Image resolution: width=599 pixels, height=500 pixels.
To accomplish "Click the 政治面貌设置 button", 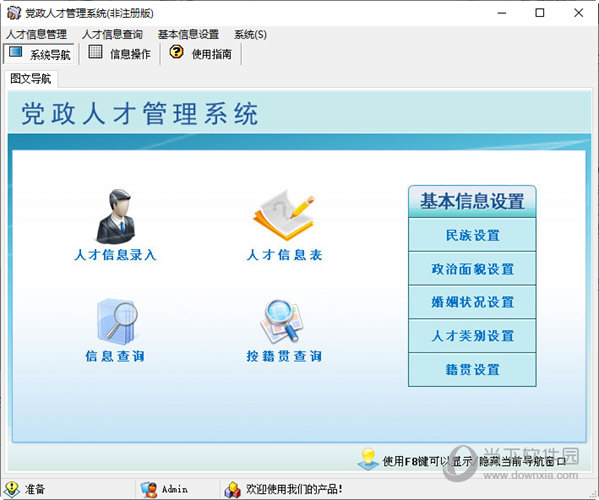I will [472, 269].
